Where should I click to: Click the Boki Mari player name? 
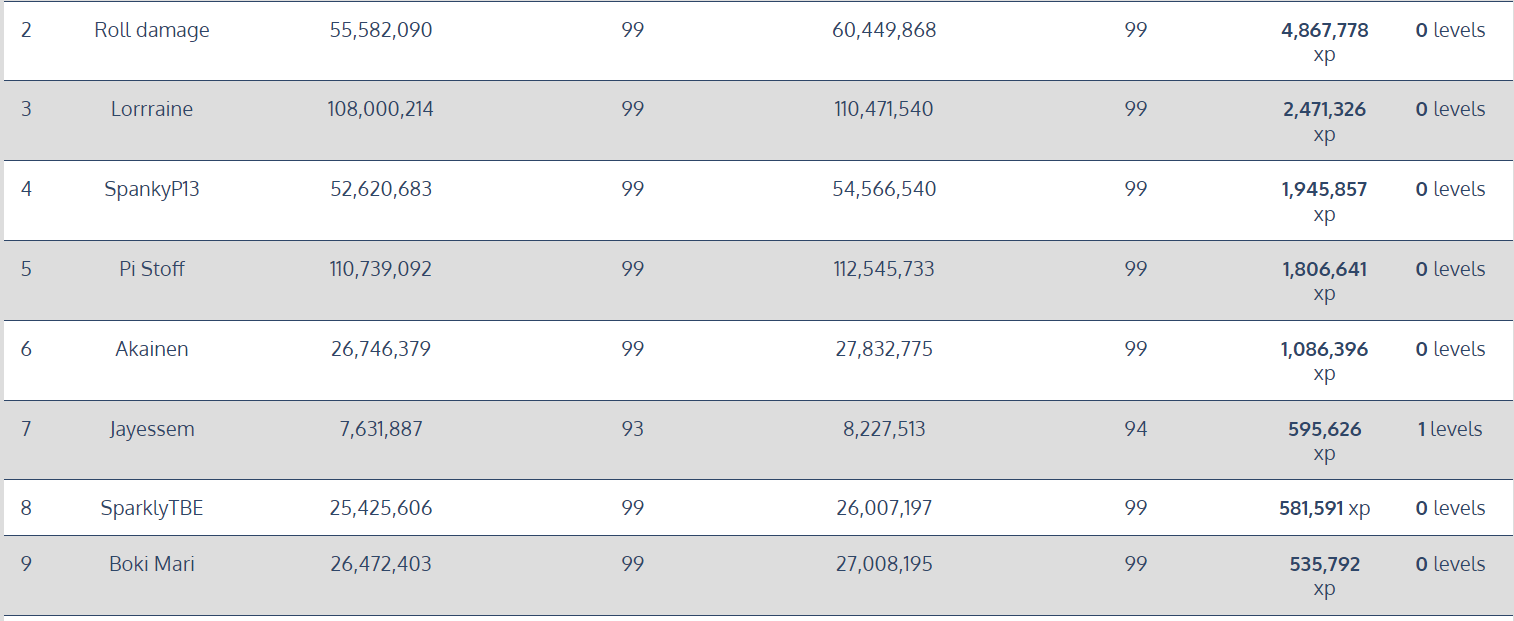click(x=152, y=564)
